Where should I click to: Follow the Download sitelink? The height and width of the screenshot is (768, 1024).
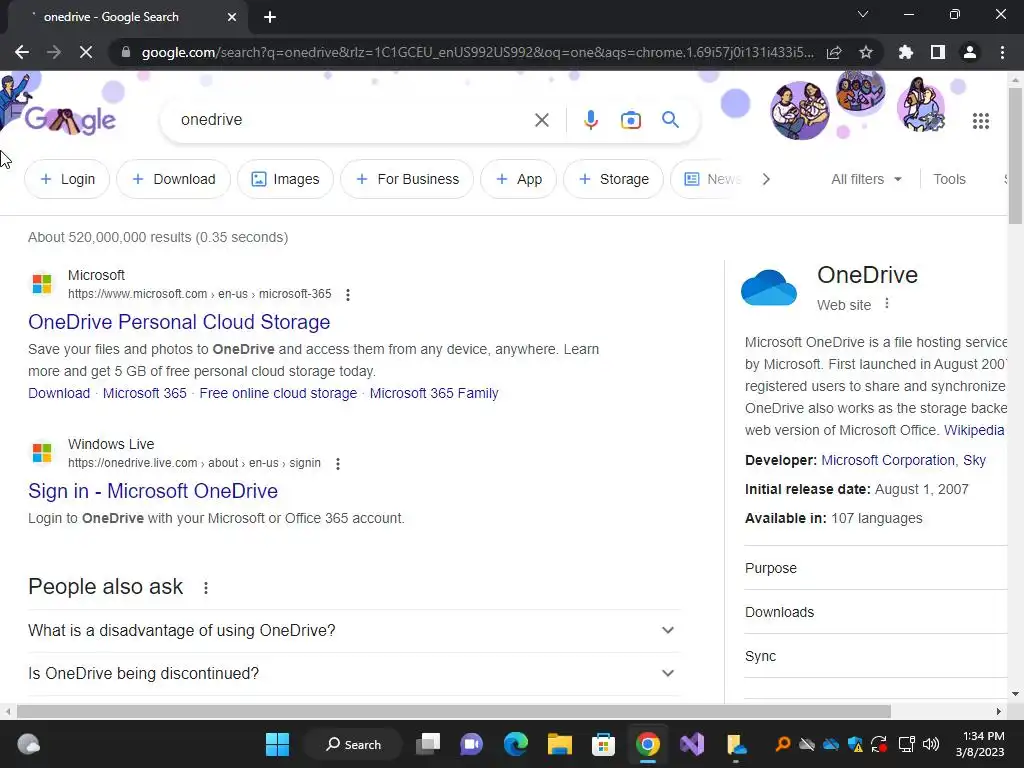tap(59, 393)
